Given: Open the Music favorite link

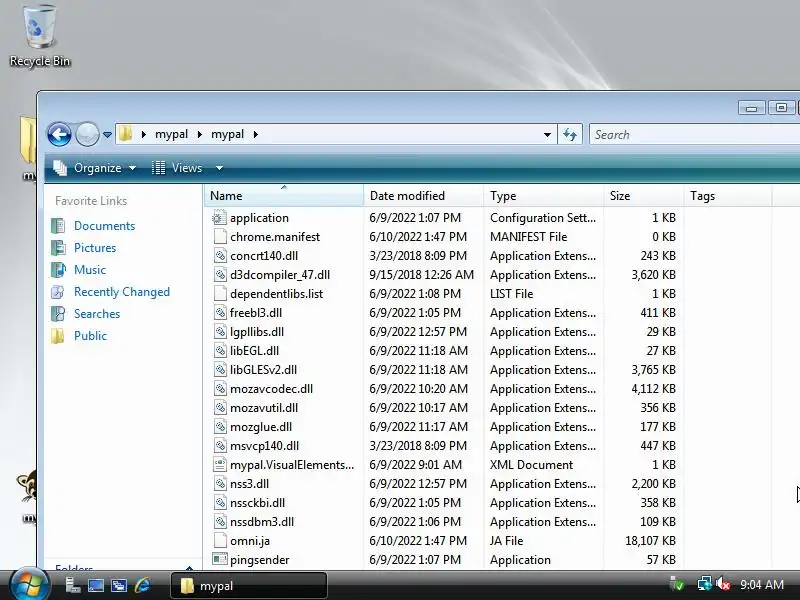Looking at the screenshot, I should coord(90,269).
